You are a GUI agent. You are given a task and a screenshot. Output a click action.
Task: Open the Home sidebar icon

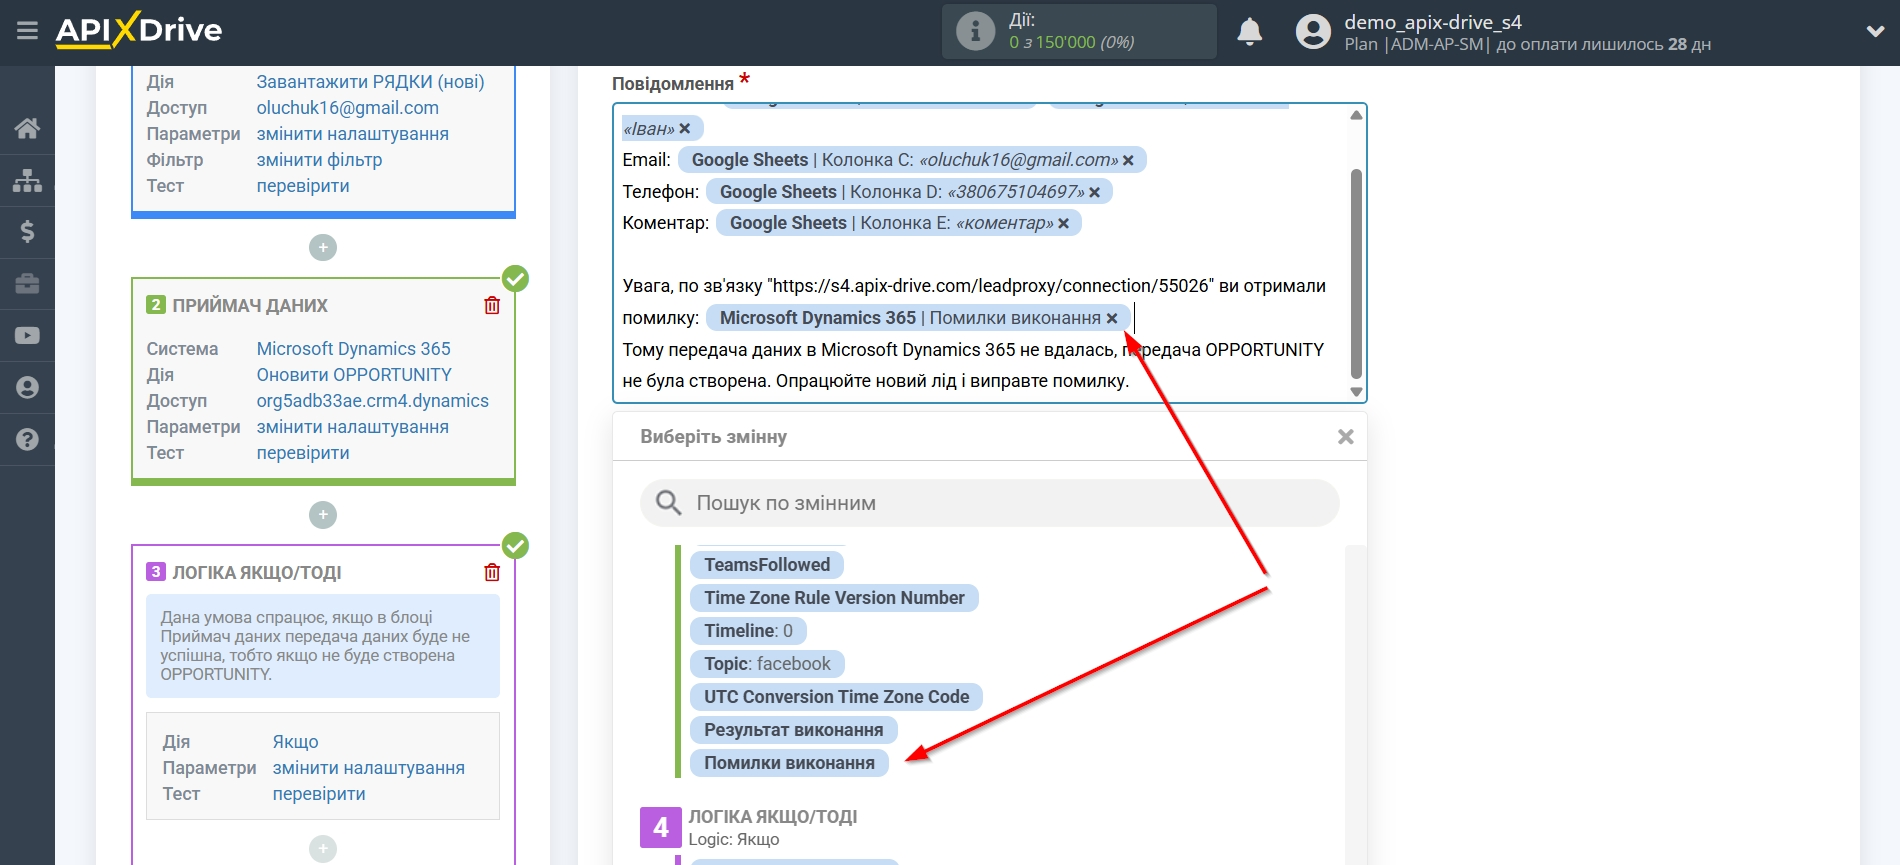click(x=27, y=128)
